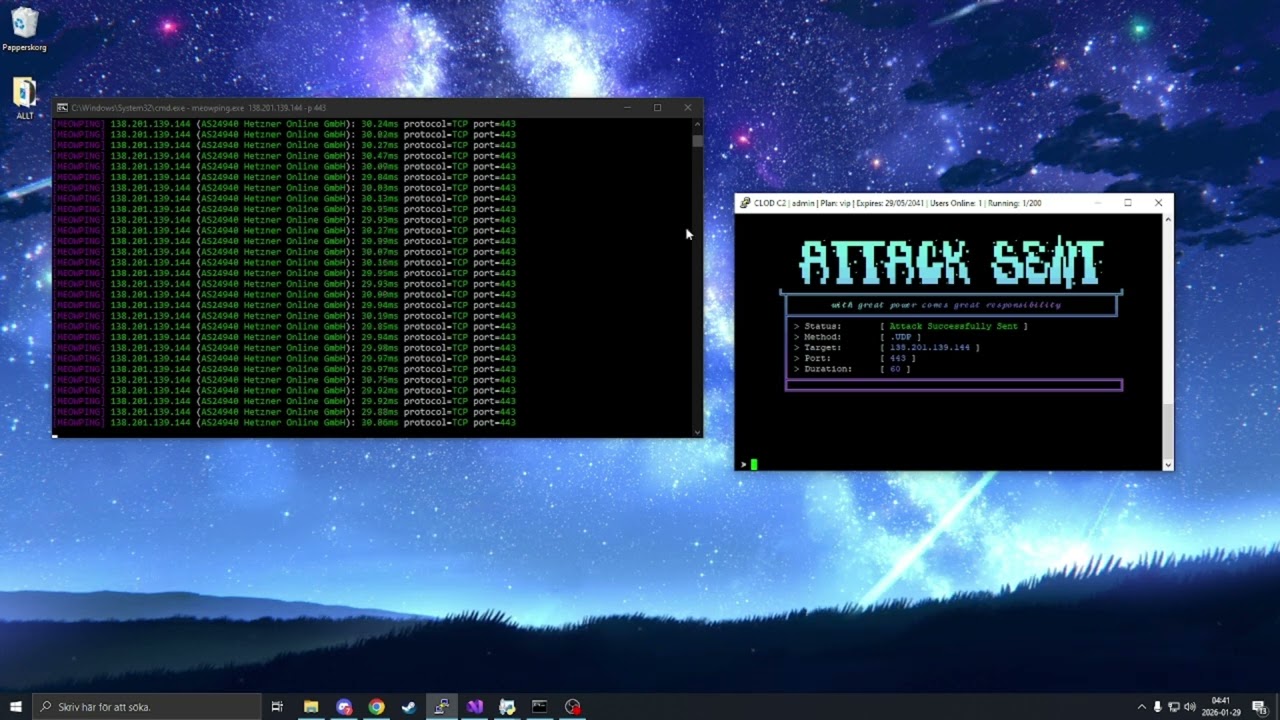This screenshot has width=1280, height=720.
Task: Open Task View on the taskbar
Action: (277, 706)
